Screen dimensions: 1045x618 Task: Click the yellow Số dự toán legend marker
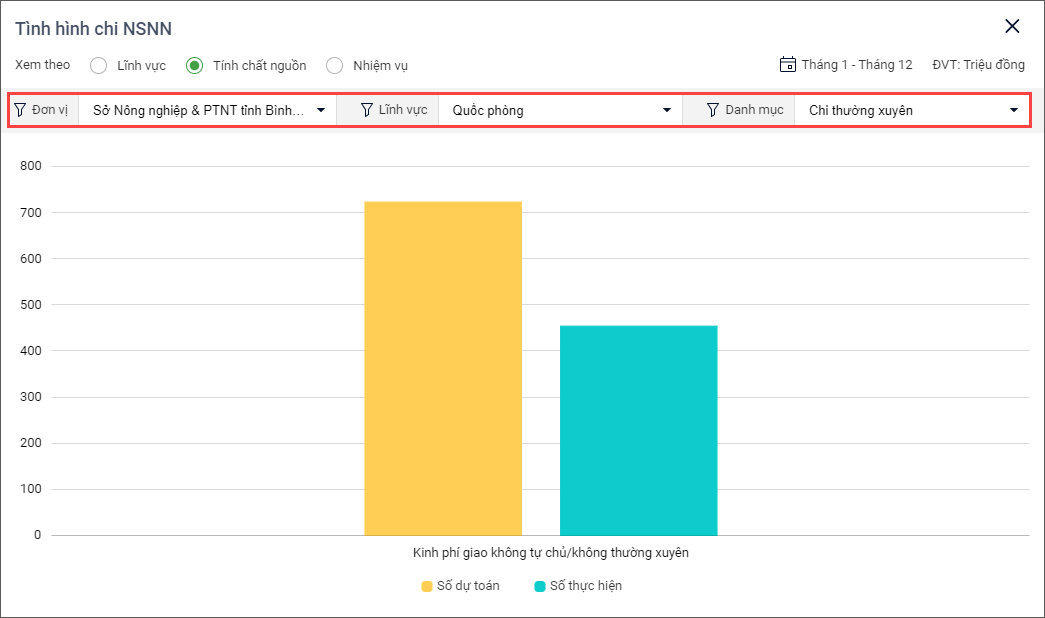427,586
